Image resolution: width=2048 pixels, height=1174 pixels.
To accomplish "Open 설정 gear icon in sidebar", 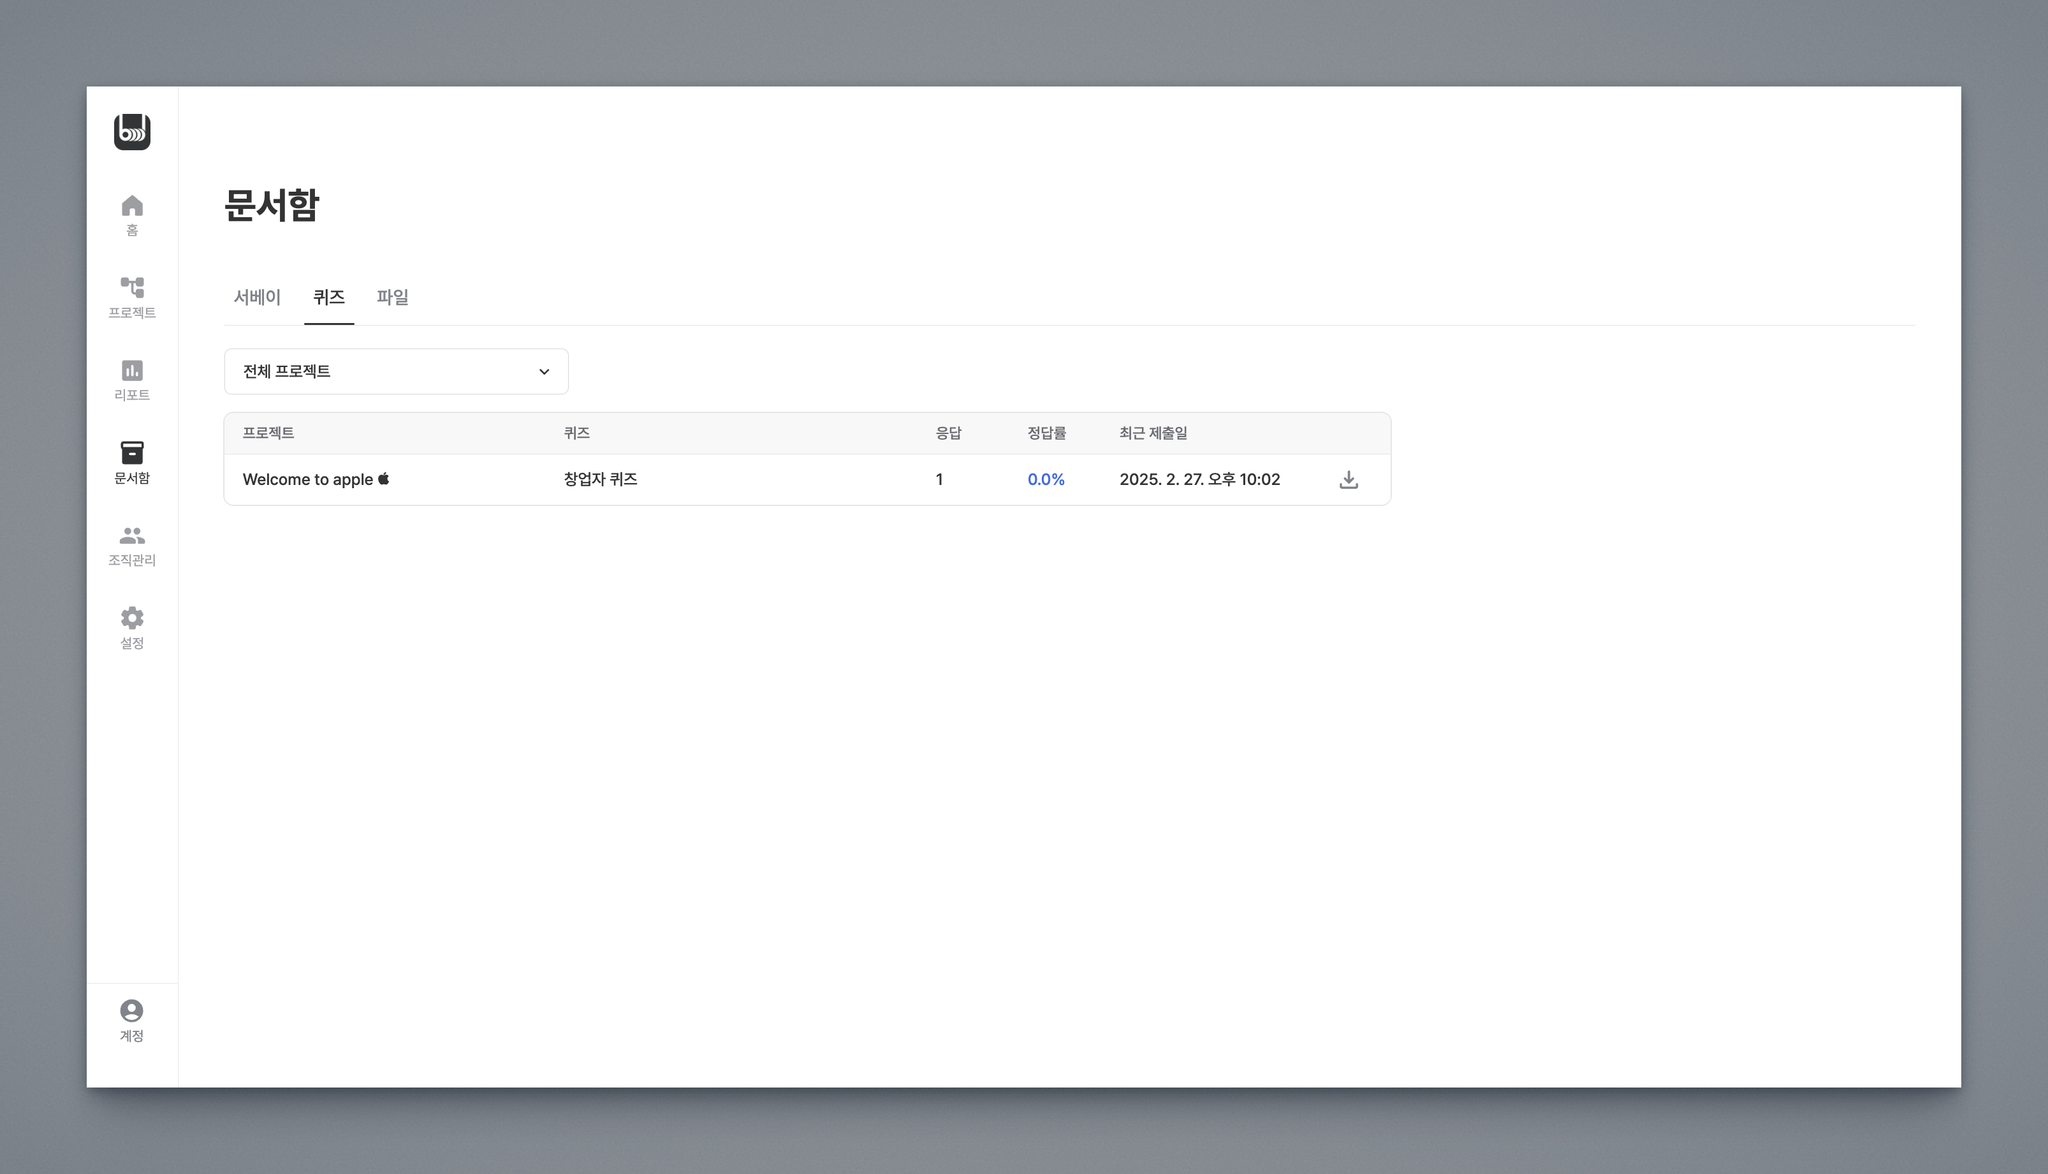I will click(x=132, y=627).
